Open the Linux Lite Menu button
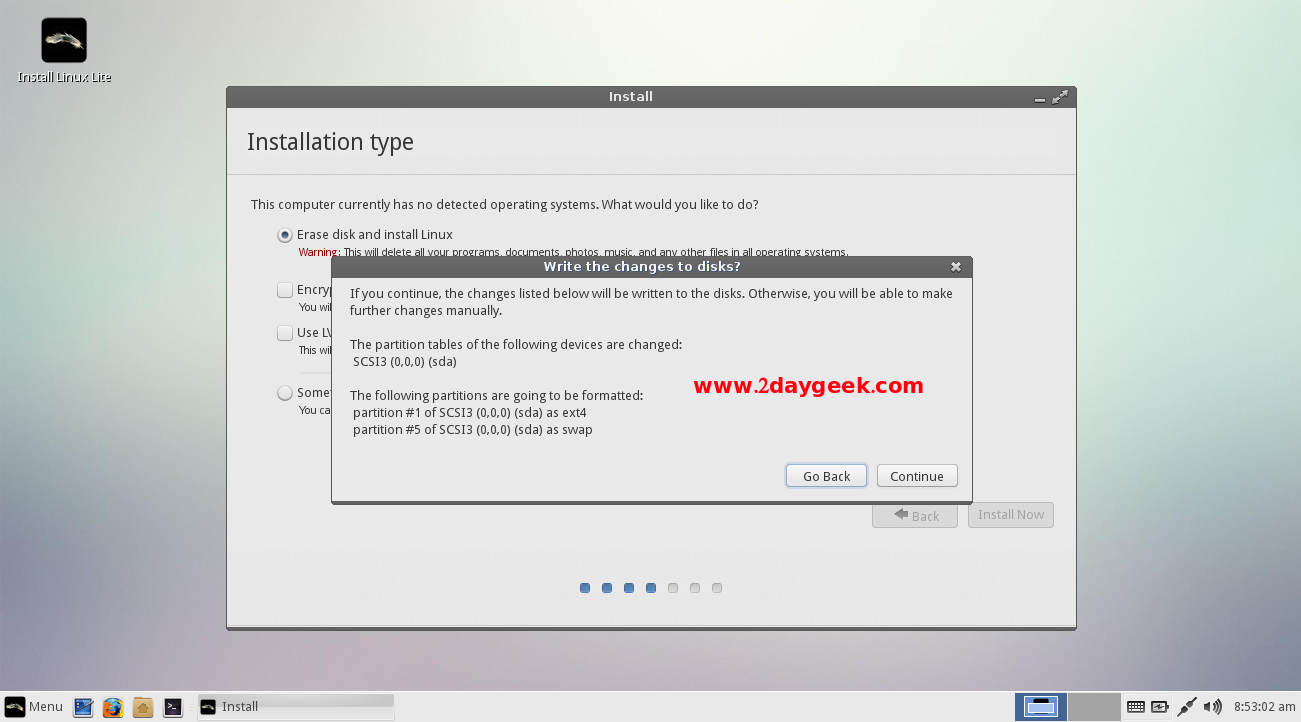 (34, 707)
